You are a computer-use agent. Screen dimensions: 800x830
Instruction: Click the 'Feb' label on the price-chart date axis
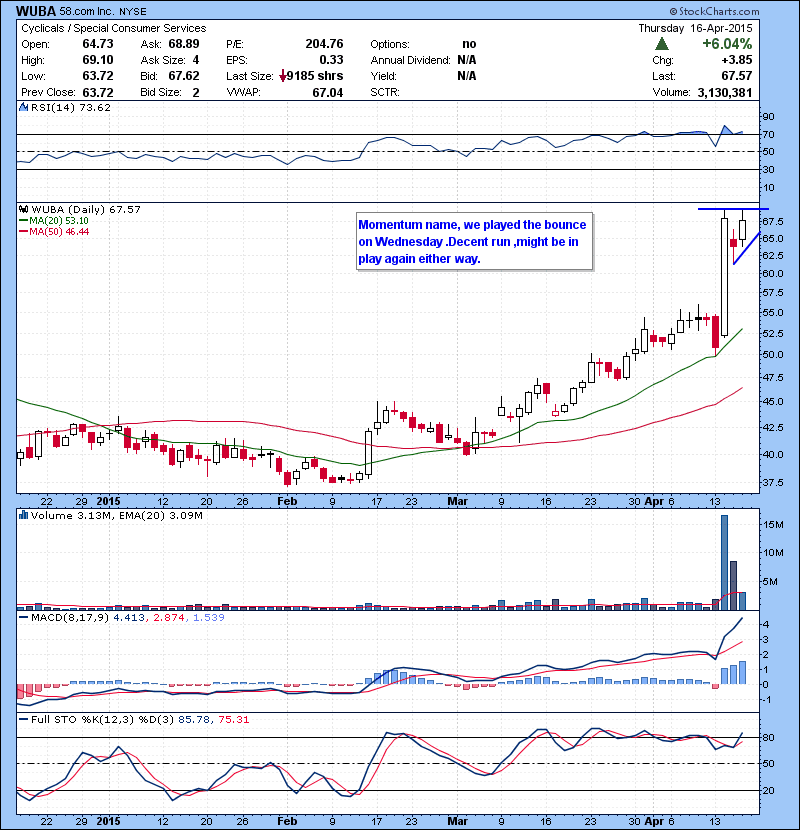coord(287,501)
